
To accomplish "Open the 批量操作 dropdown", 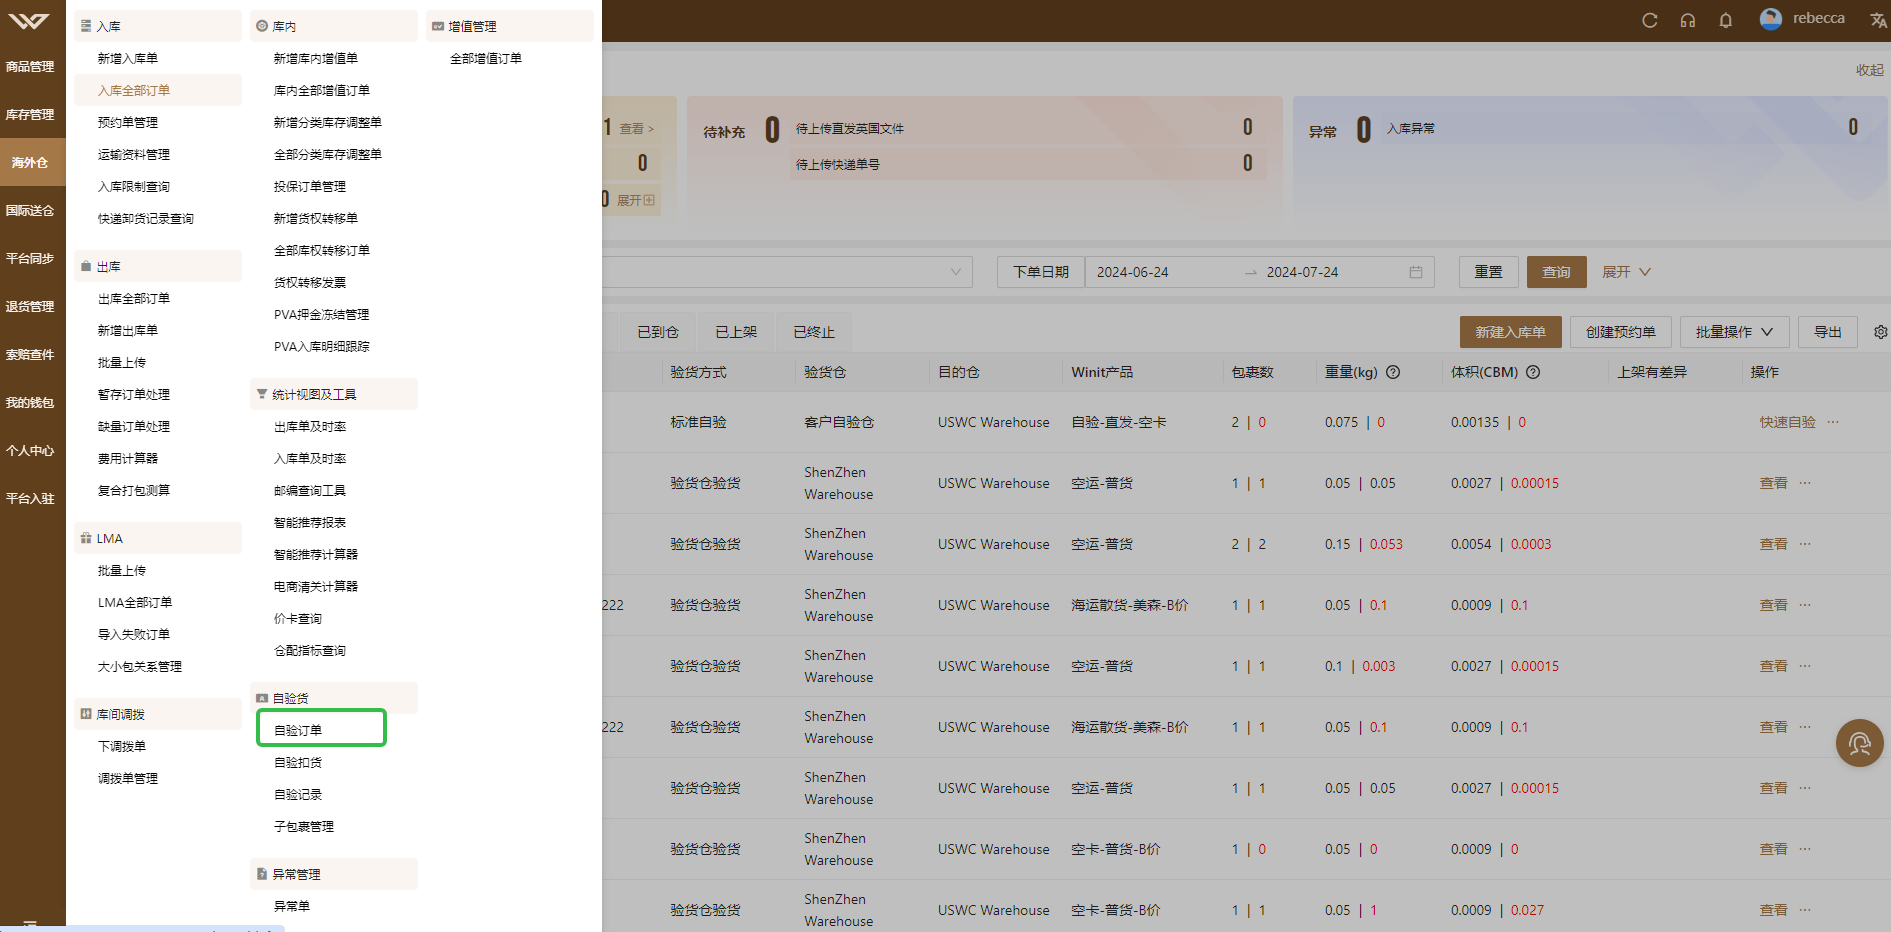I will [x=1734, y=332].
